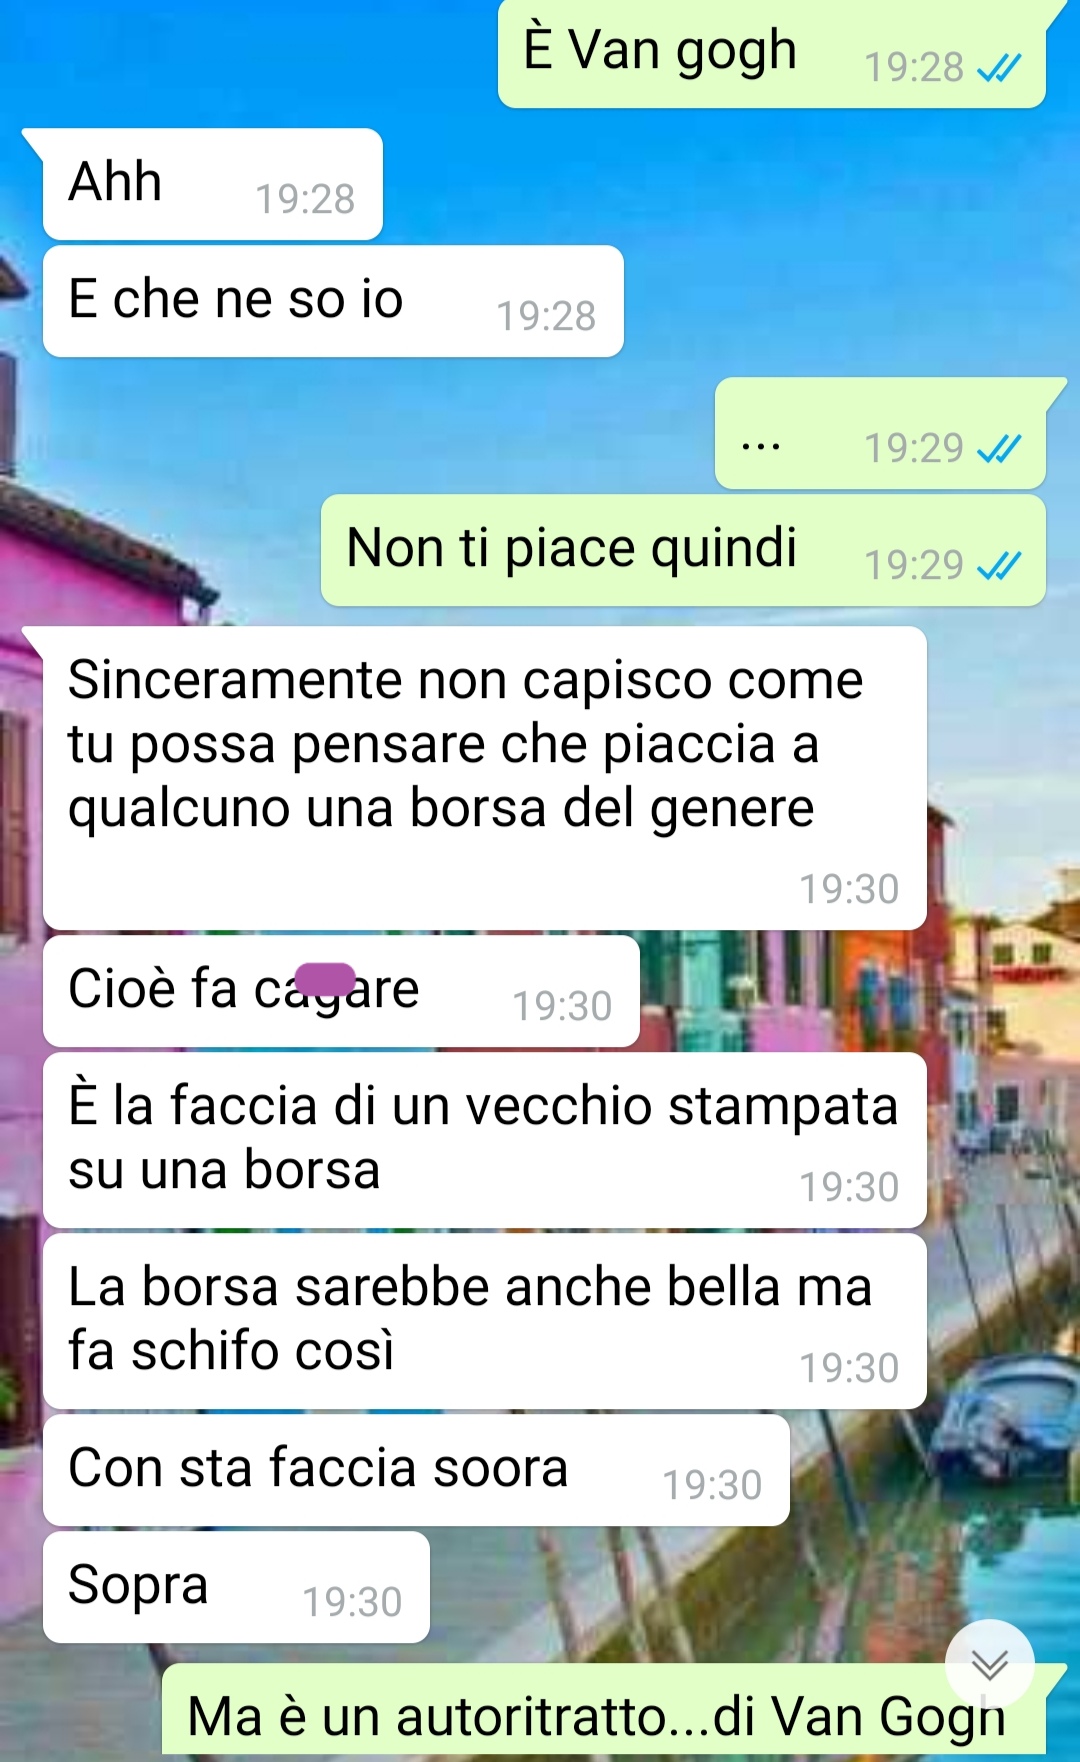Select the 'Ahh' received message

(x=212, y=184)
